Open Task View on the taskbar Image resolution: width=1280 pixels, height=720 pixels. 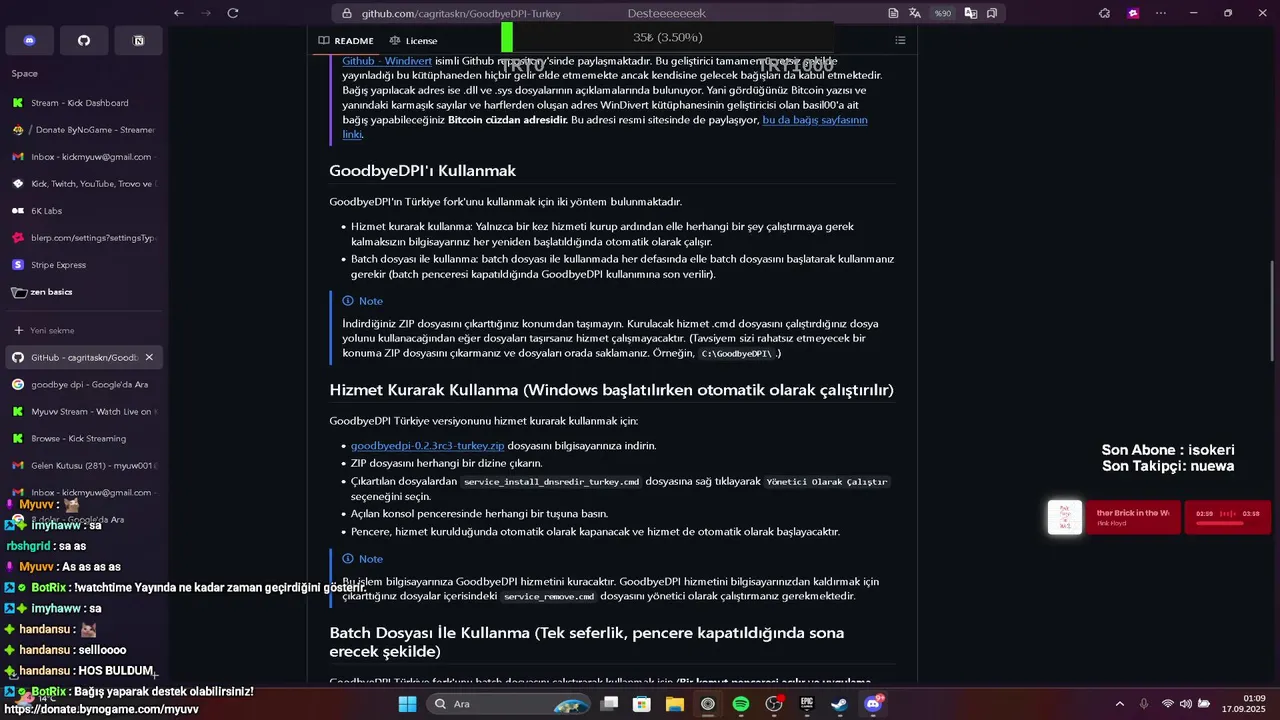click(x=609, y=704)
